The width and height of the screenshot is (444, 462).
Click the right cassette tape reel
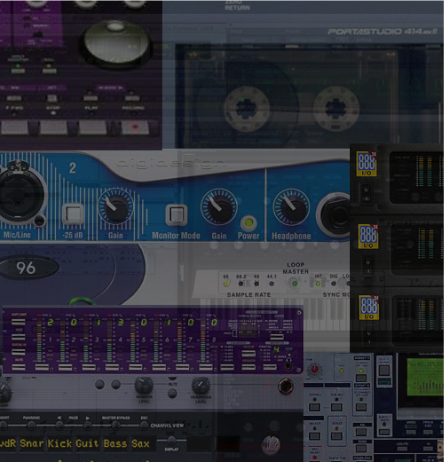point(336,108)
